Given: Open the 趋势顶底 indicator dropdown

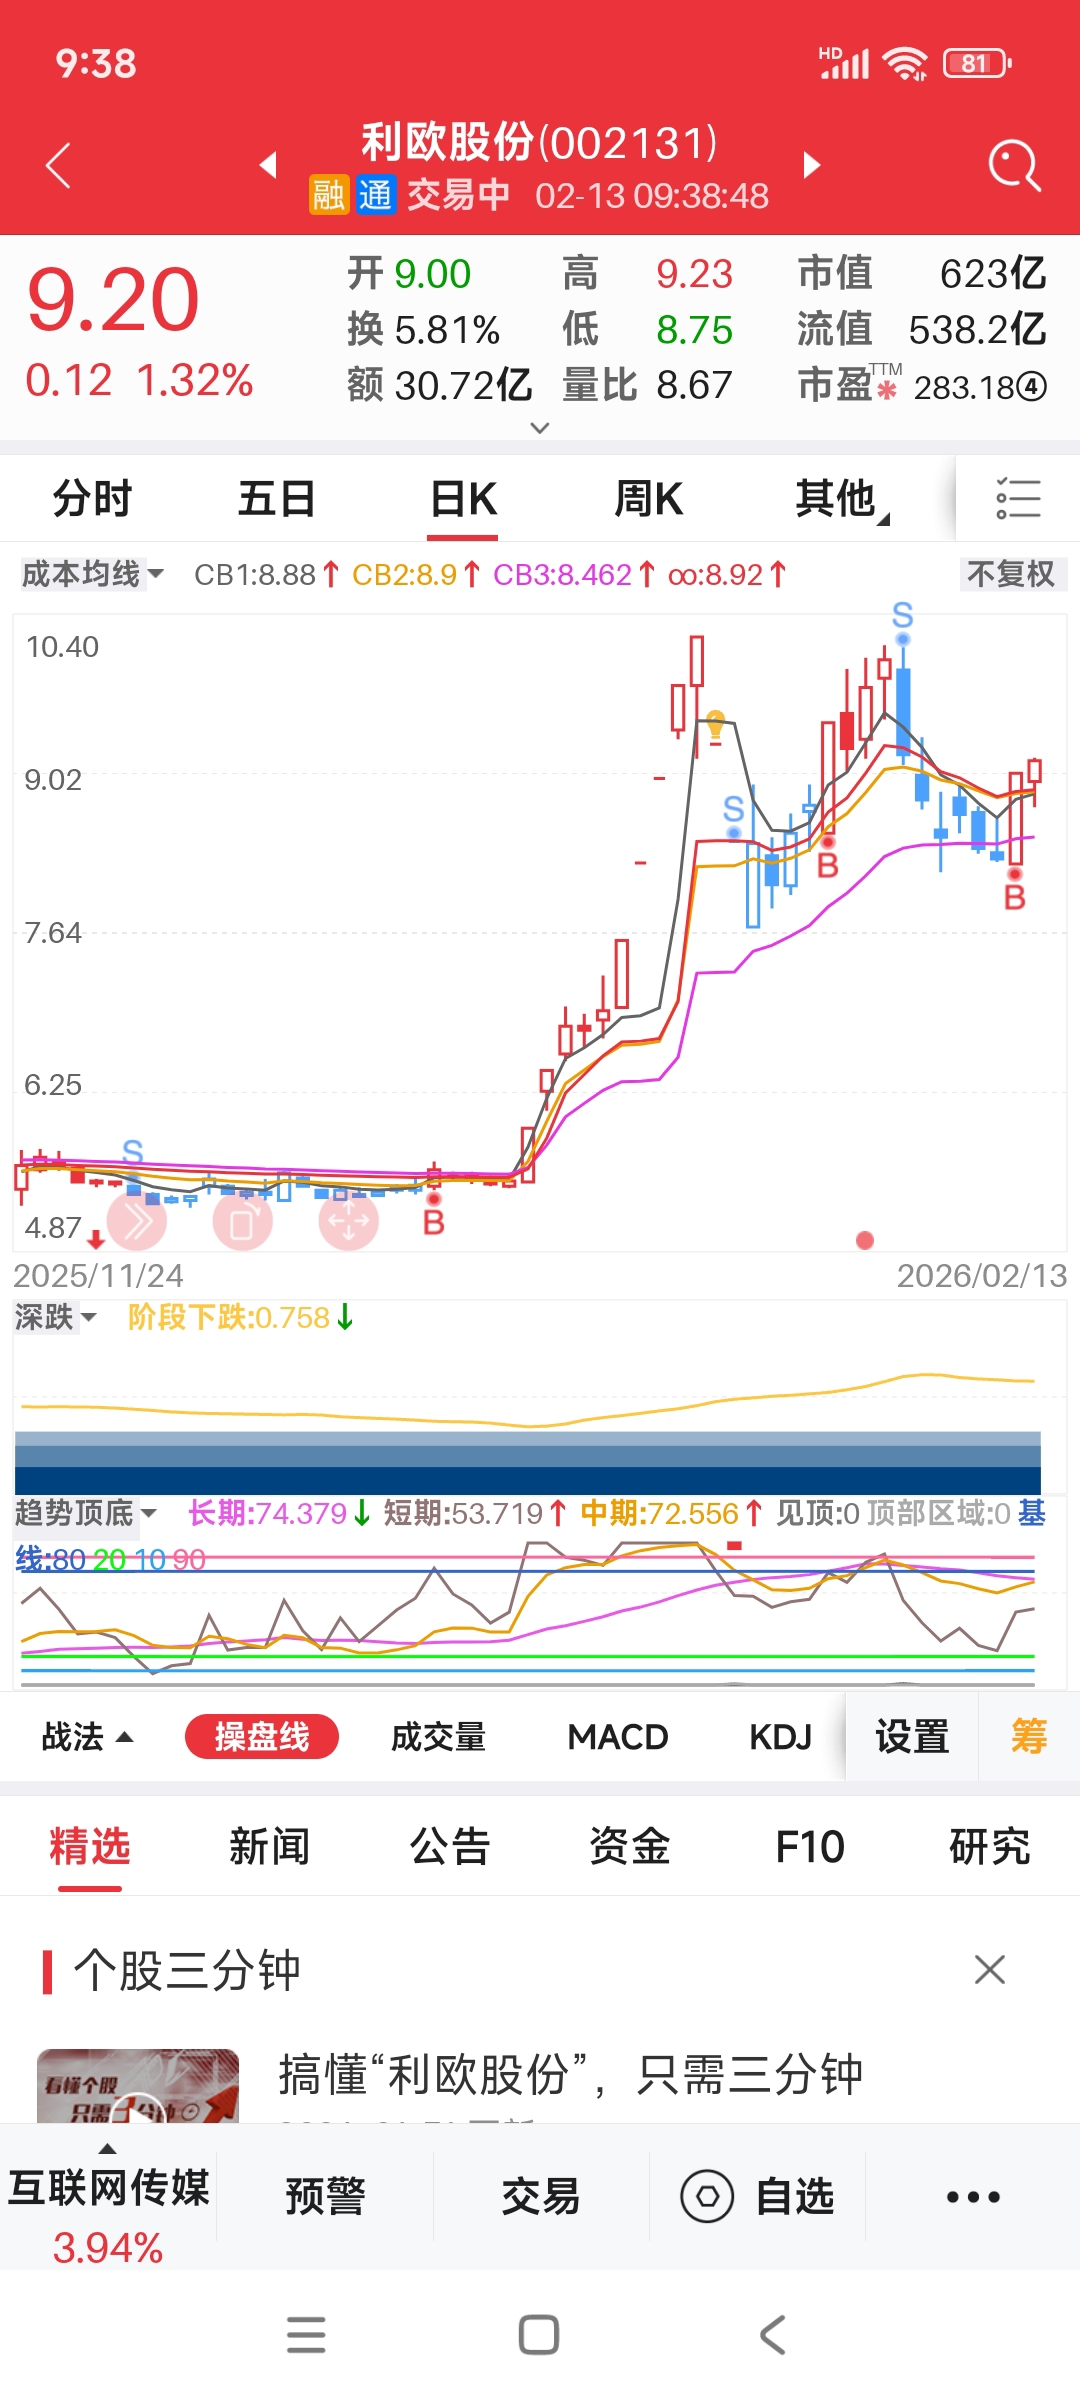Looking at the screenshot, I should (85, 1513).
